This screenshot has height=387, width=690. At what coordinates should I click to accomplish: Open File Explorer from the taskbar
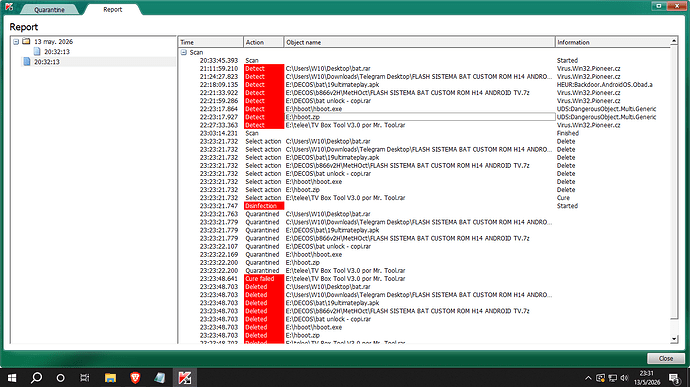coord(110,377)
